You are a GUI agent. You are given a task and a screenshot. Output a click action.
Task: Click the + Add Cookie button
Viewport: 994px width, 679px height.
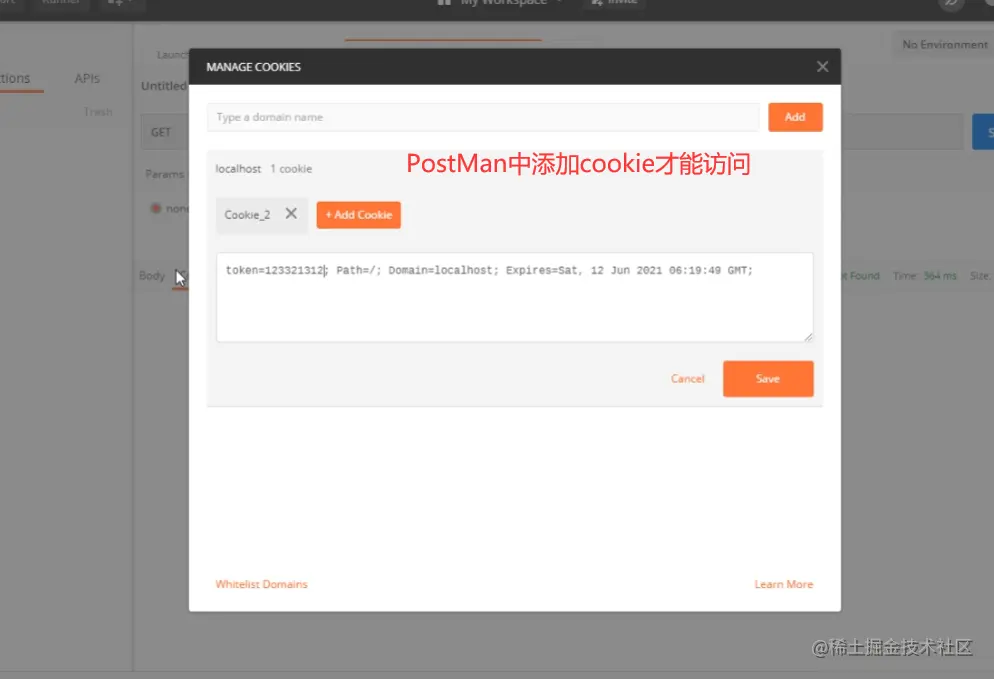[358, 215]
